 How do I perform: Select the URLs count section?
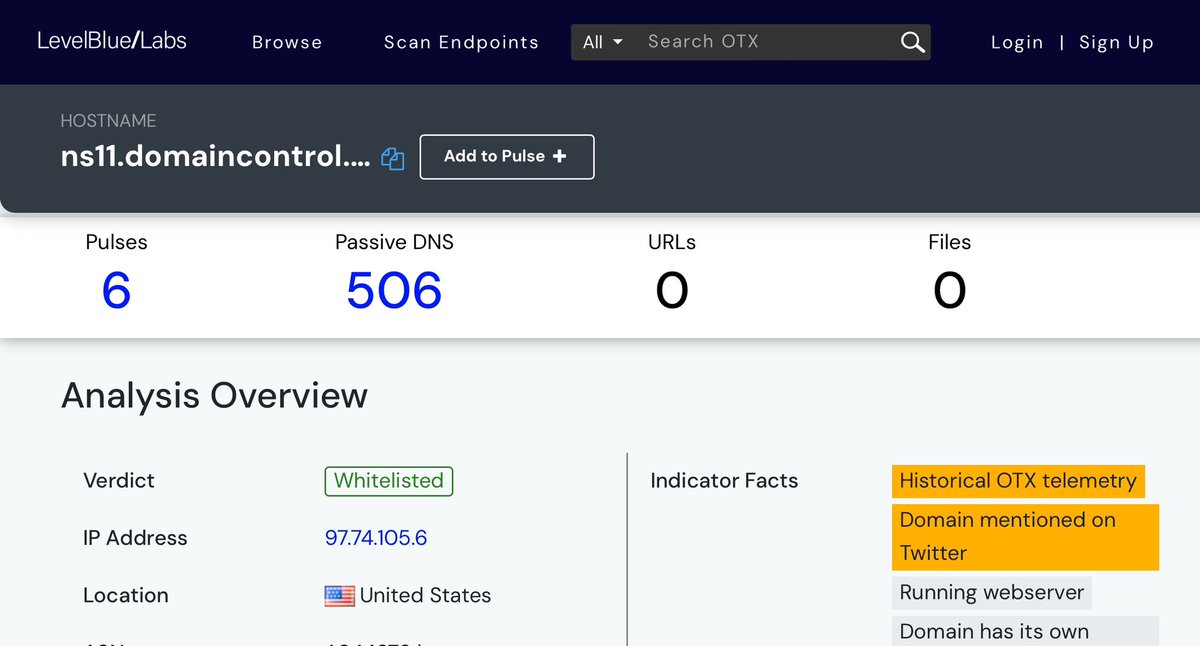tap(672, 290)
